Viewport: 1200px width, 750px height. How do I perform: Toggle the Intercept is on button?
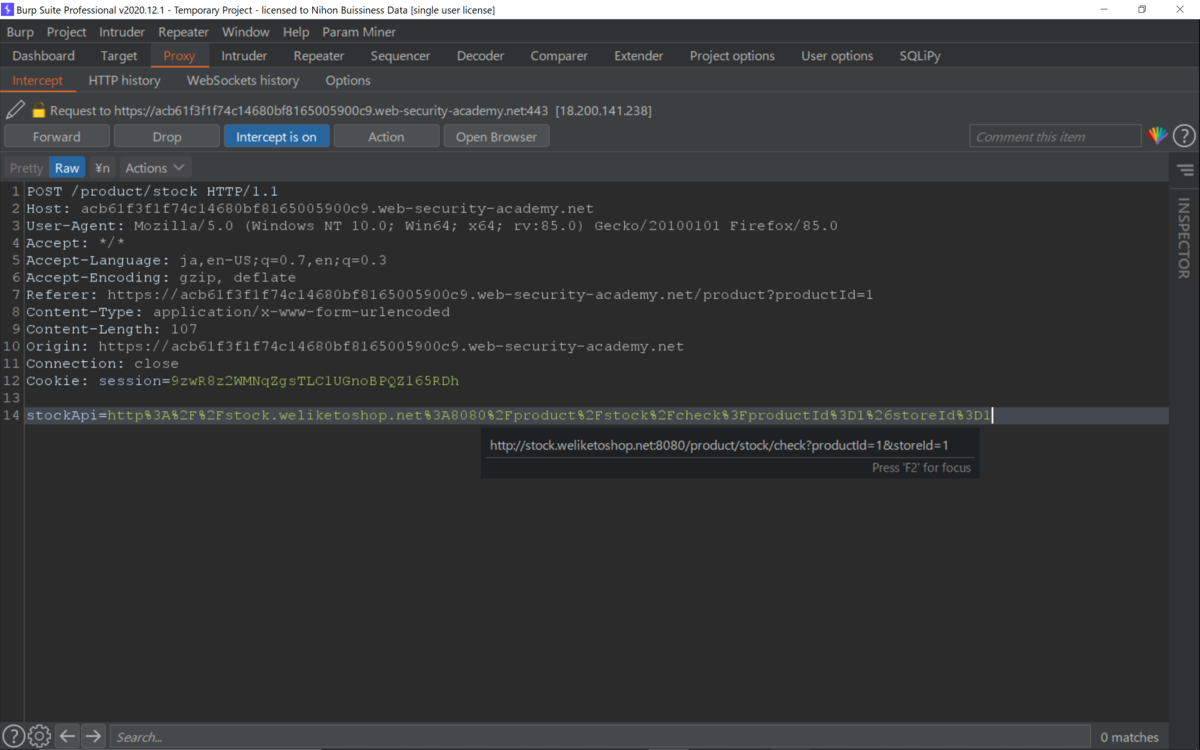point(276,137)
